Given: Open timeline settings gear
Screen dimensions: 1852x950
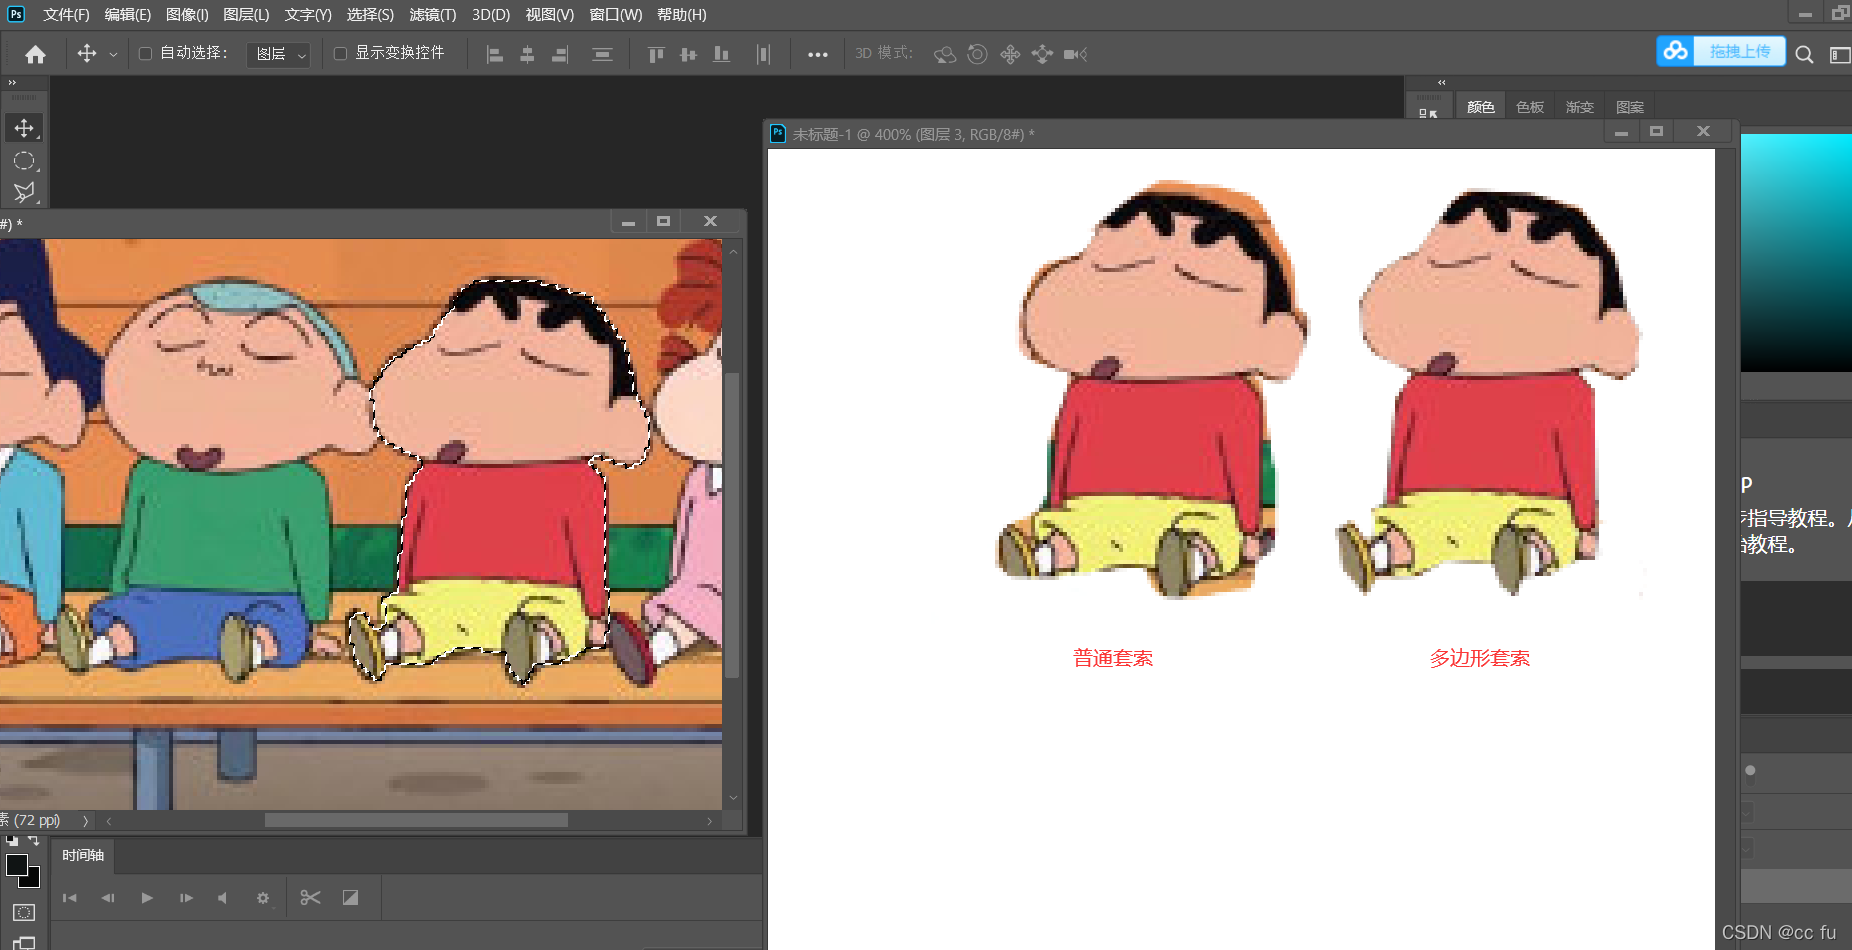Looking at the screenshot, I should point(263,898).
